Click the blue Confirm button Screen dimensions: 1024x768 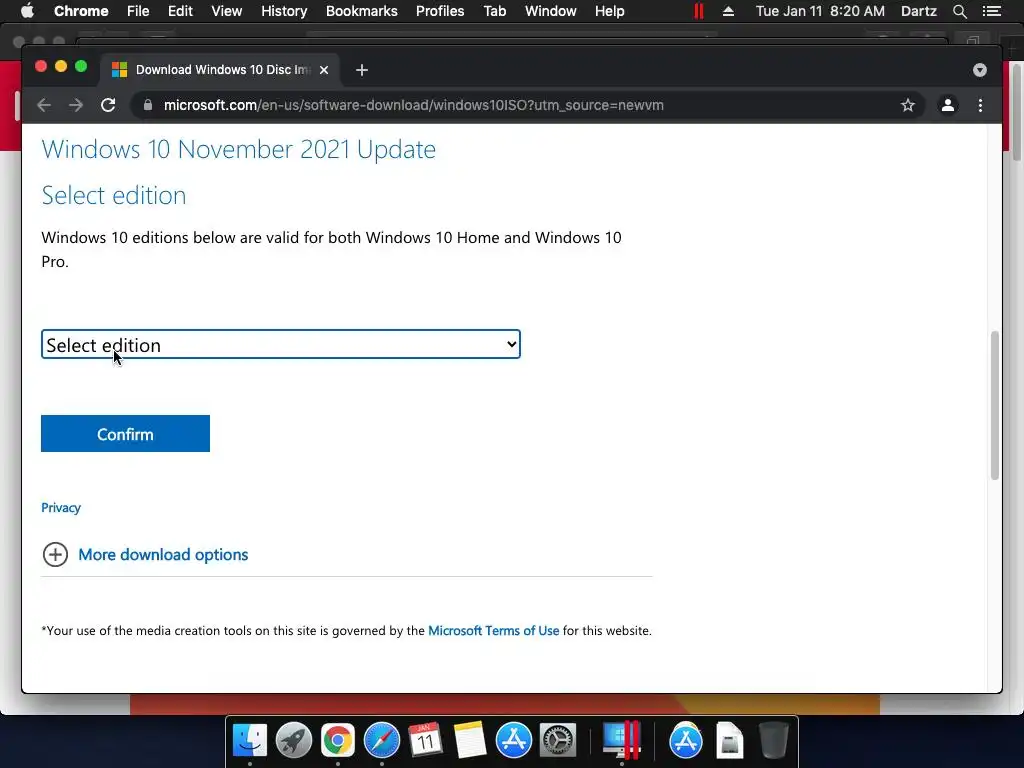tap(125, 434)
